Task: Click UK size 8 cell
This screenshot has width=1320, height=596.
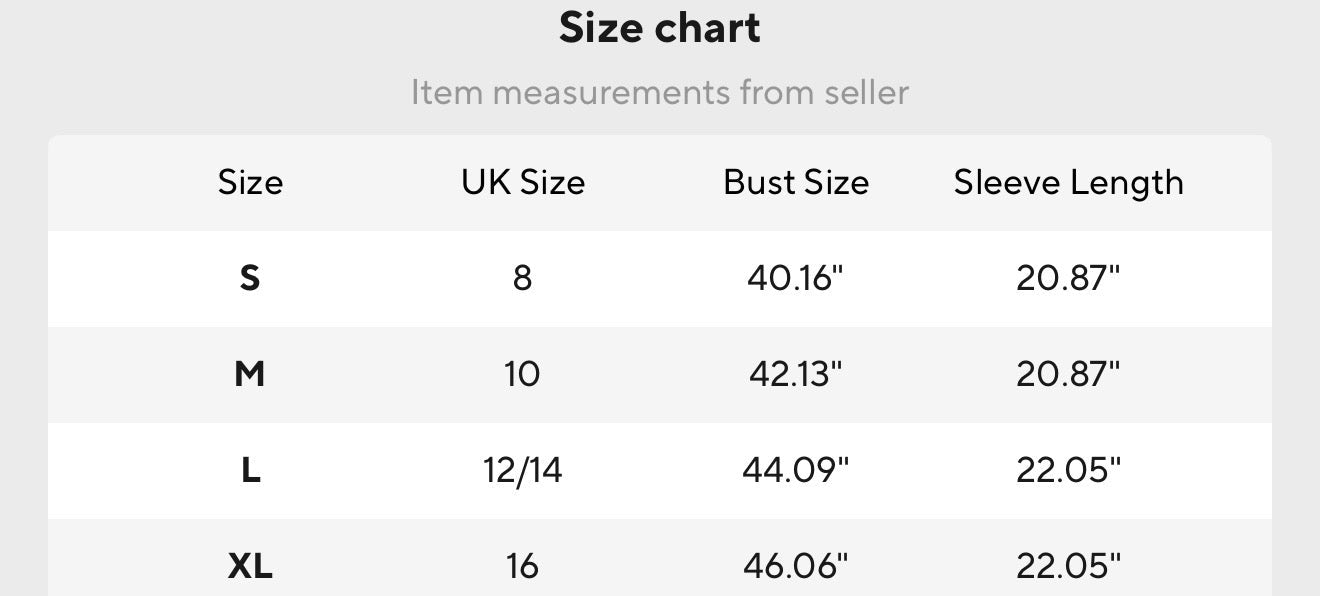Action: pos(523,278)
